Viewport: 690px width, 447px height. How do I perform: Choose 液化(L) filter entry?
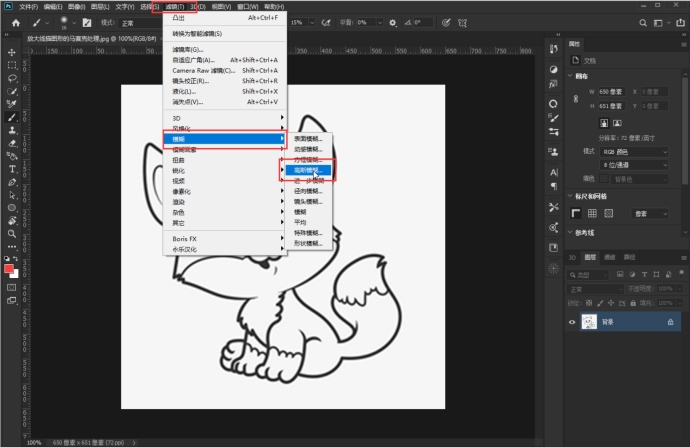coord(225,92)
